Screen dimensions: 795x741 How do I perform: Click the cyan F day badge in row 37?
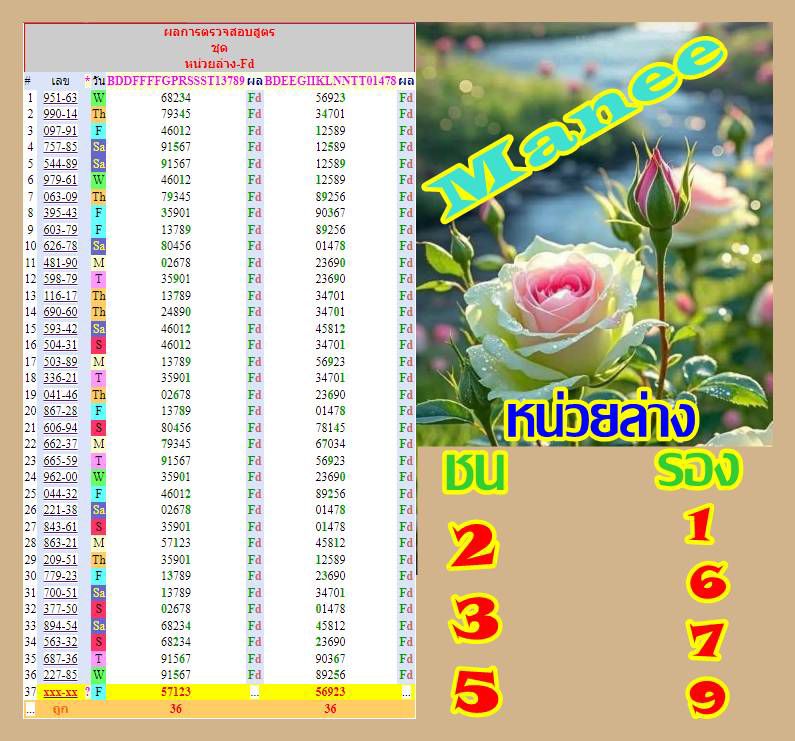pos(98,692)
